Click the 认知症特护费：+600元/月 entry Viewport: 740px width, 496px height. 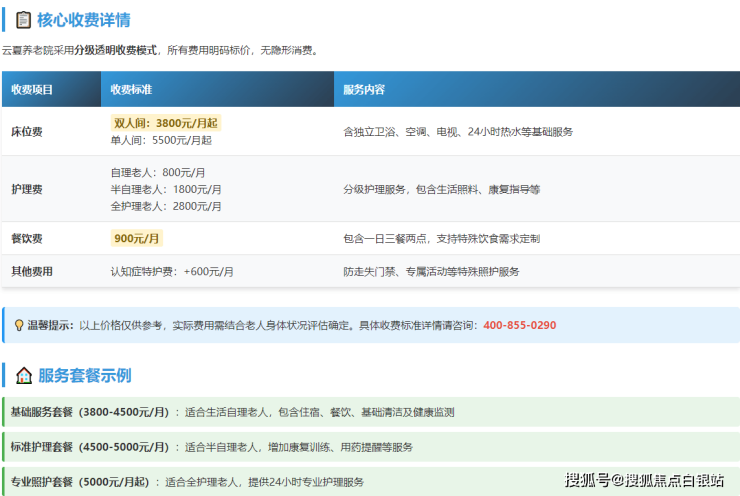pos(172,271)
